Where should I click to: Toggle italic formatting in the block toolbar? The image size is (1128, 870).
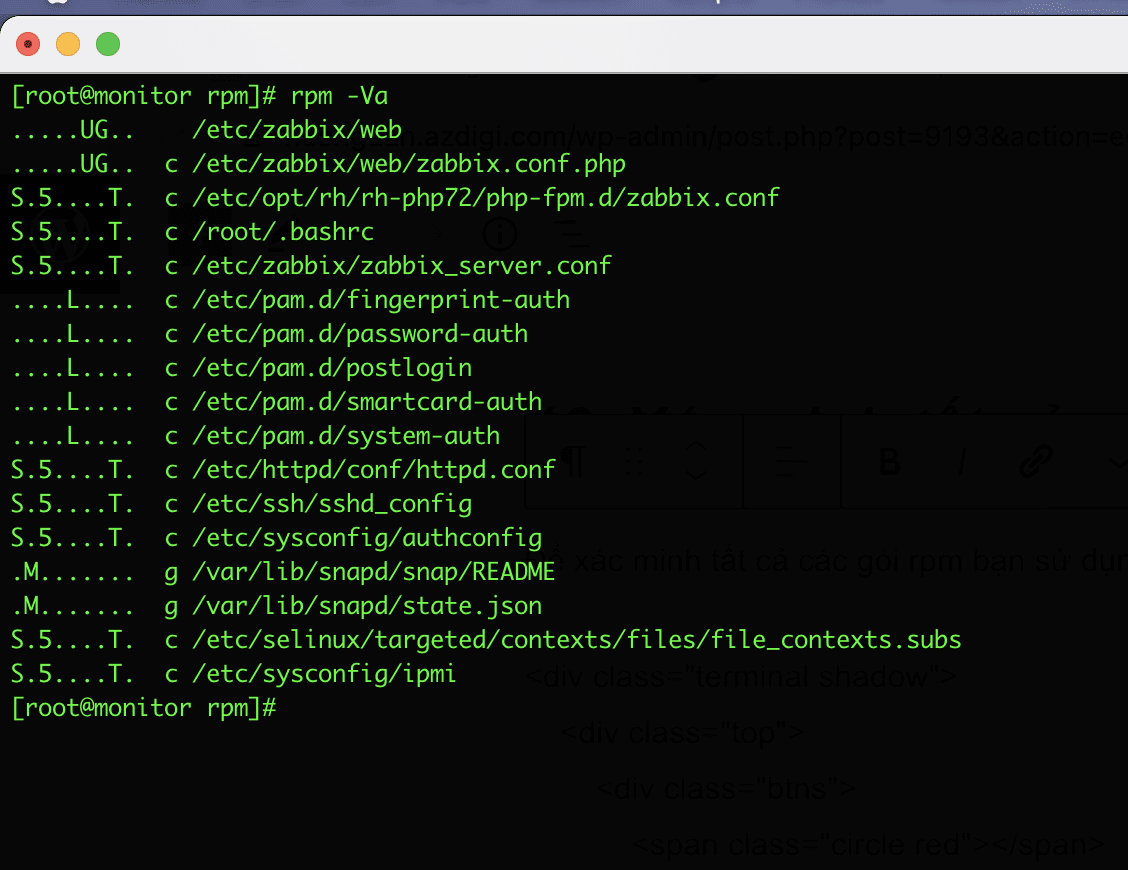click(x=962, y=462)
